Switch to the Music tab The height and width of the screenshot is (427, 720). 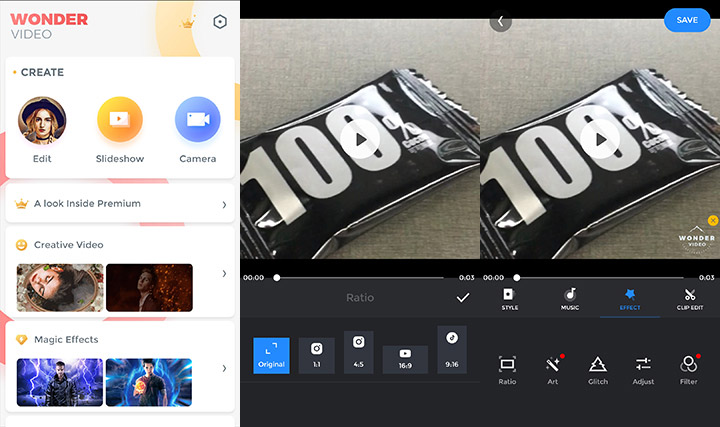[x=569, y=298]
